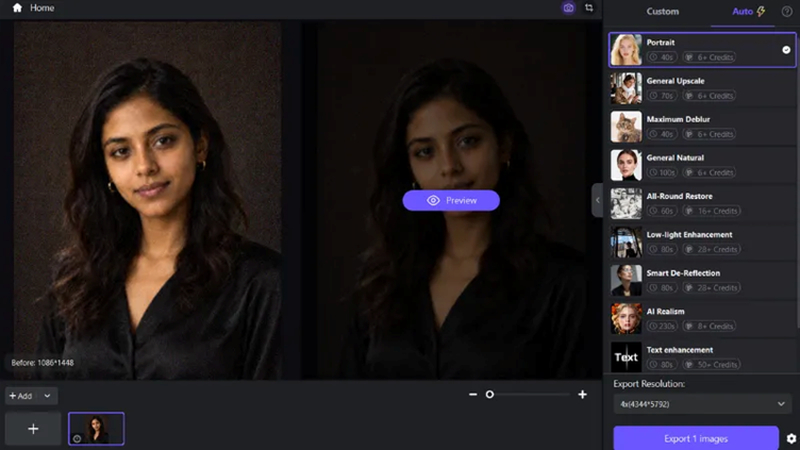Screen dimensions: 800x450
Task: Select the crop tool icon
Action: pos(589,8)
